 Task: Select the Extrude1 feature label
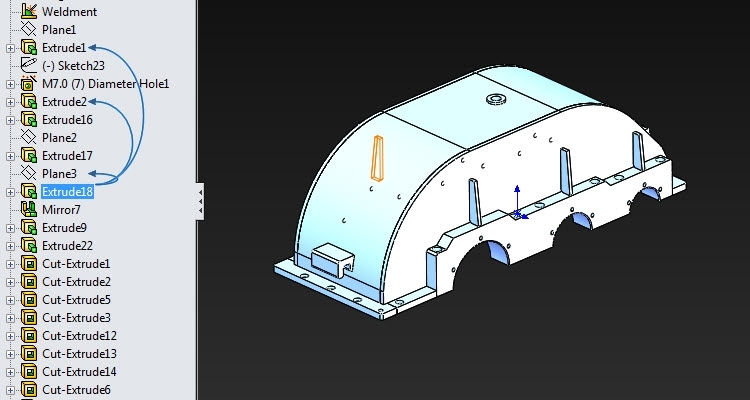point(64,48)
